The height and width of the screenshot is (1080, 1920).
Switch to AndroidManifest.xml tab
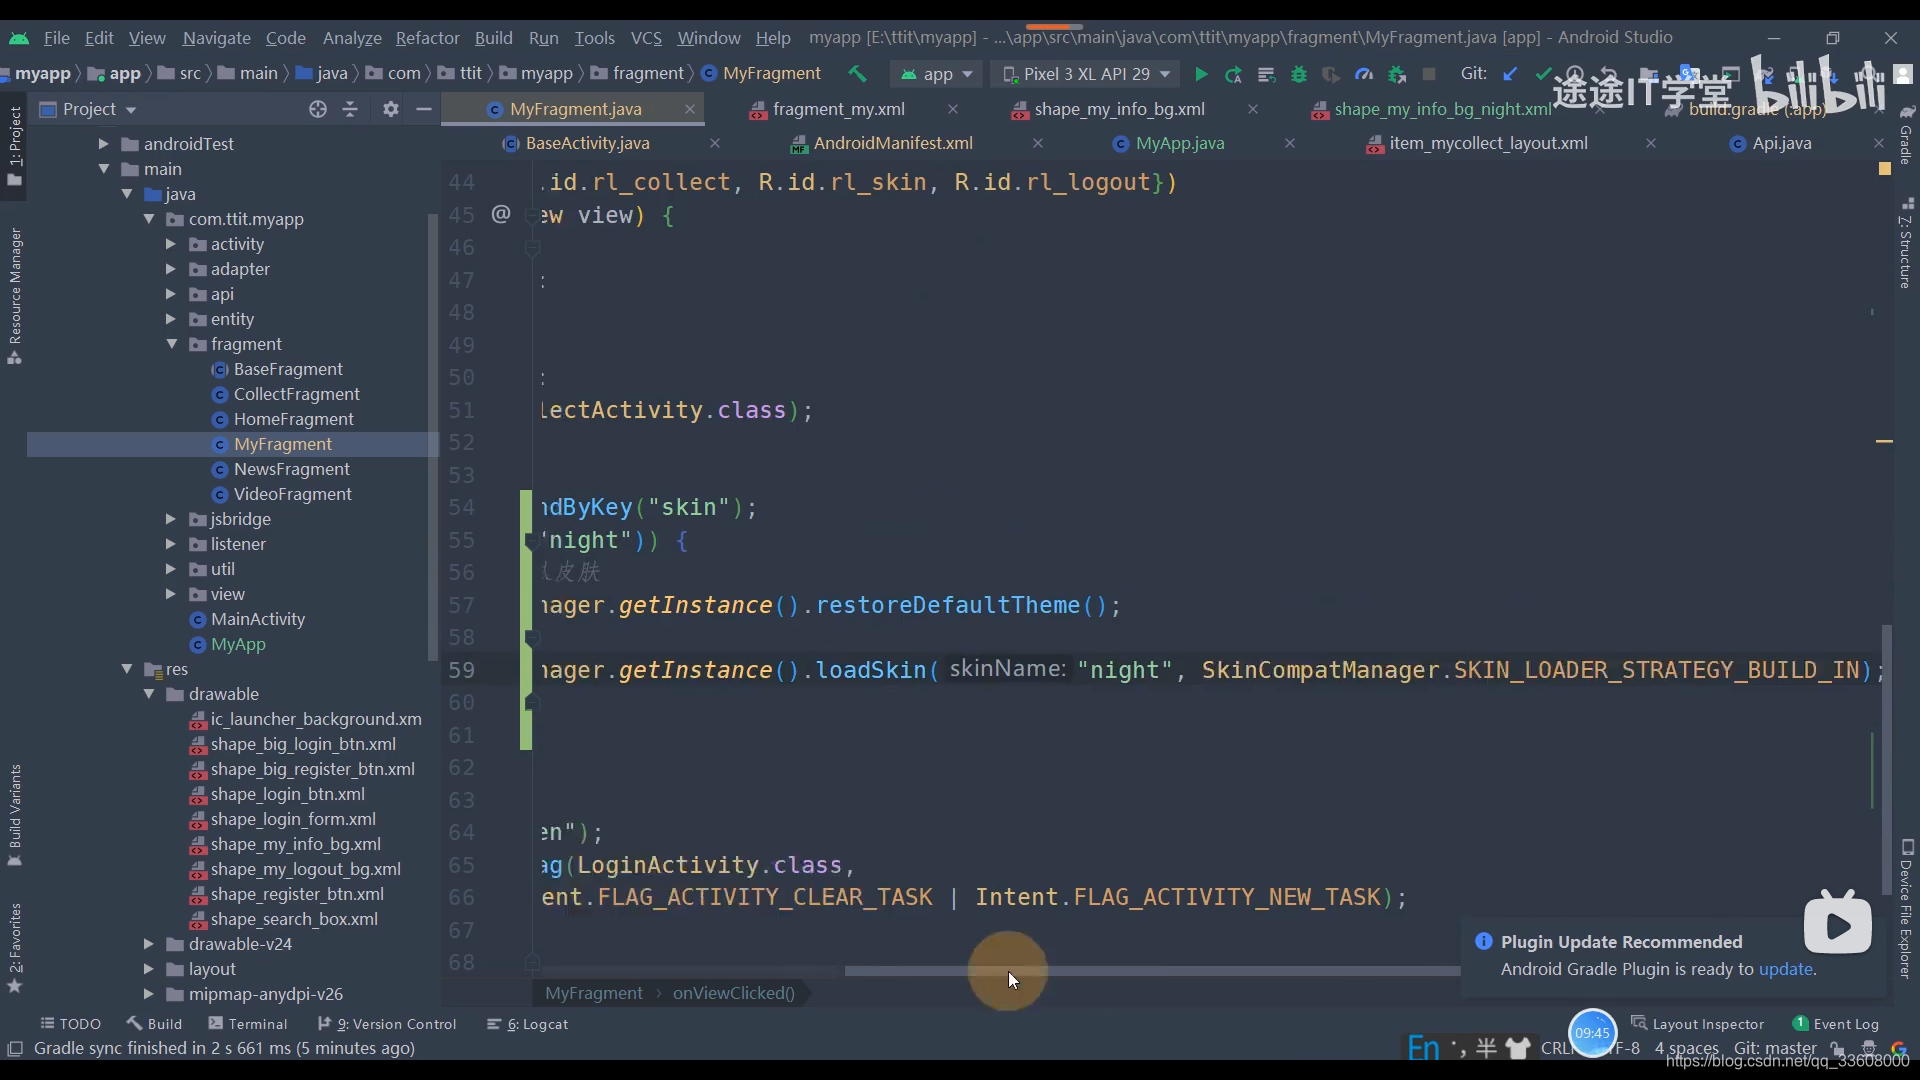893,143
